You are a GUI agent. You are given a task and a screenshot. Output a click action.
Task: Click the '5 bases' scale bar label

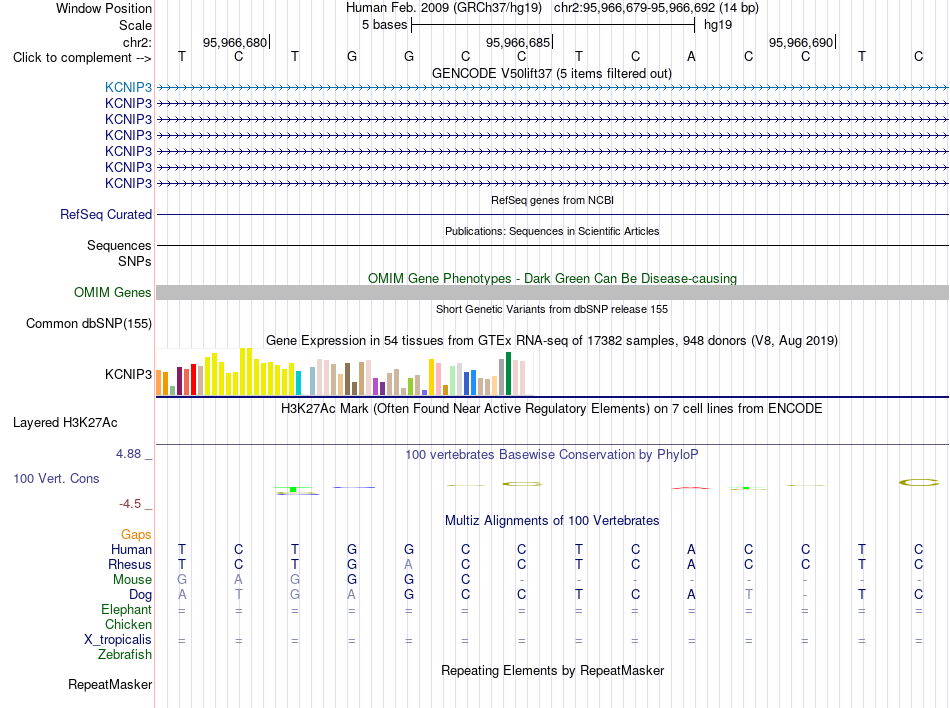pyautogui.click(x=384, y=25)
